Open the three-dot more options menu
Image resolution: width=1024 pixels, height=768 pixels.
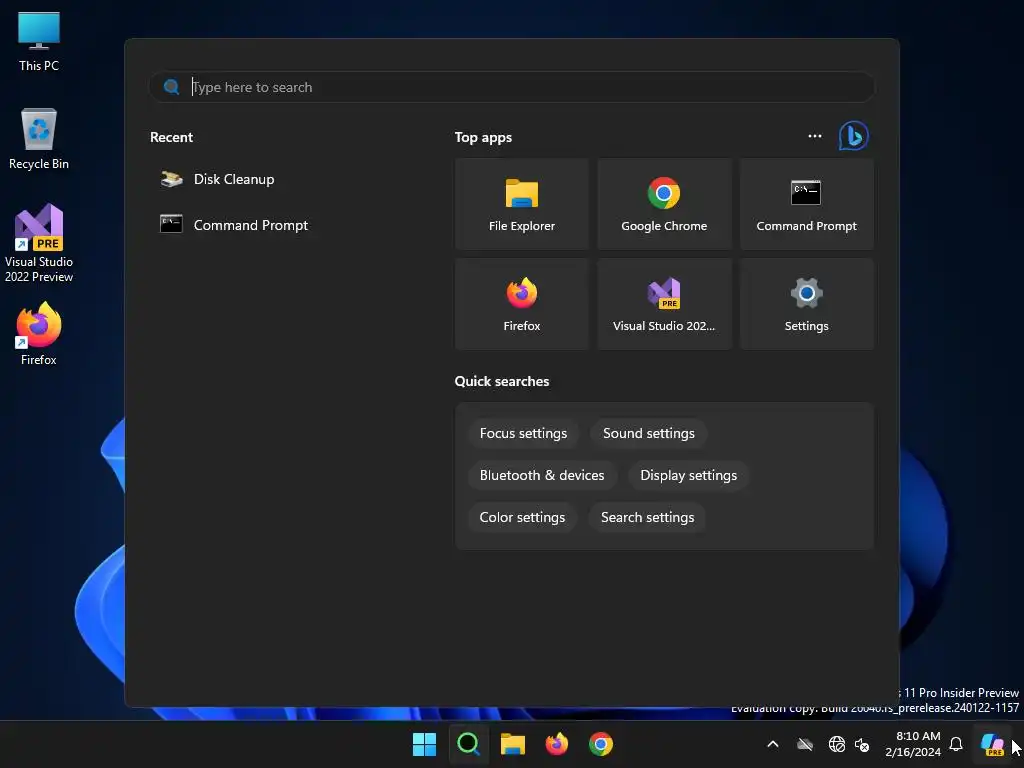(814, 136)
